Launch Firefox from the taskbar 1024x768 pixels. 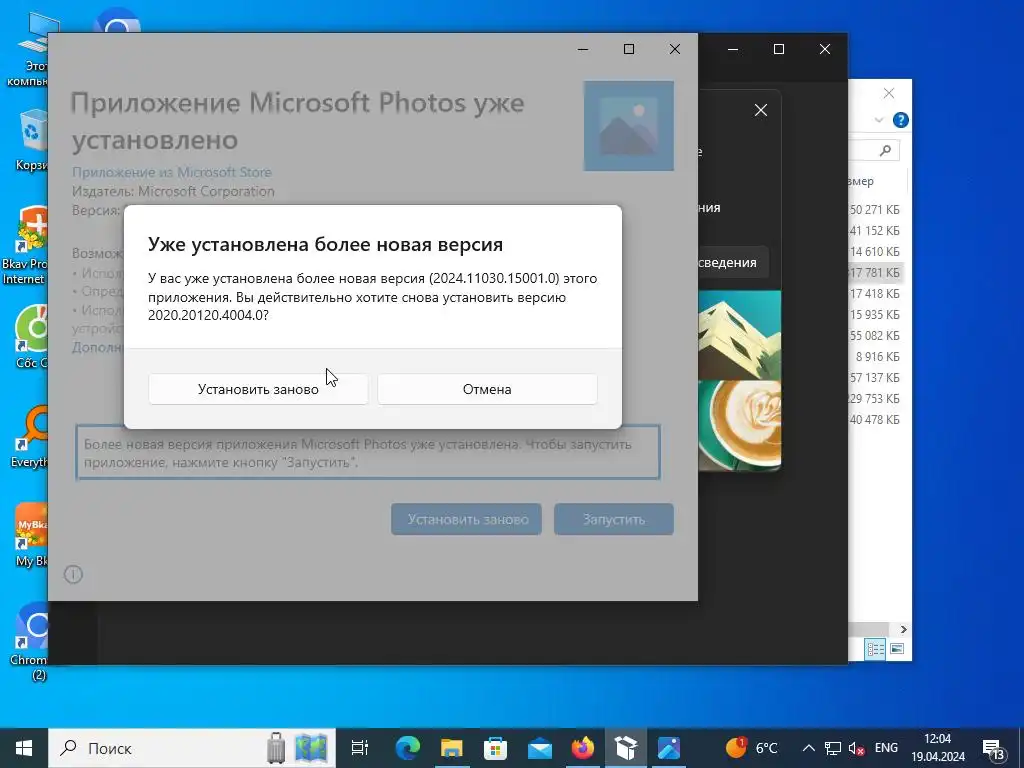point(583,748)
